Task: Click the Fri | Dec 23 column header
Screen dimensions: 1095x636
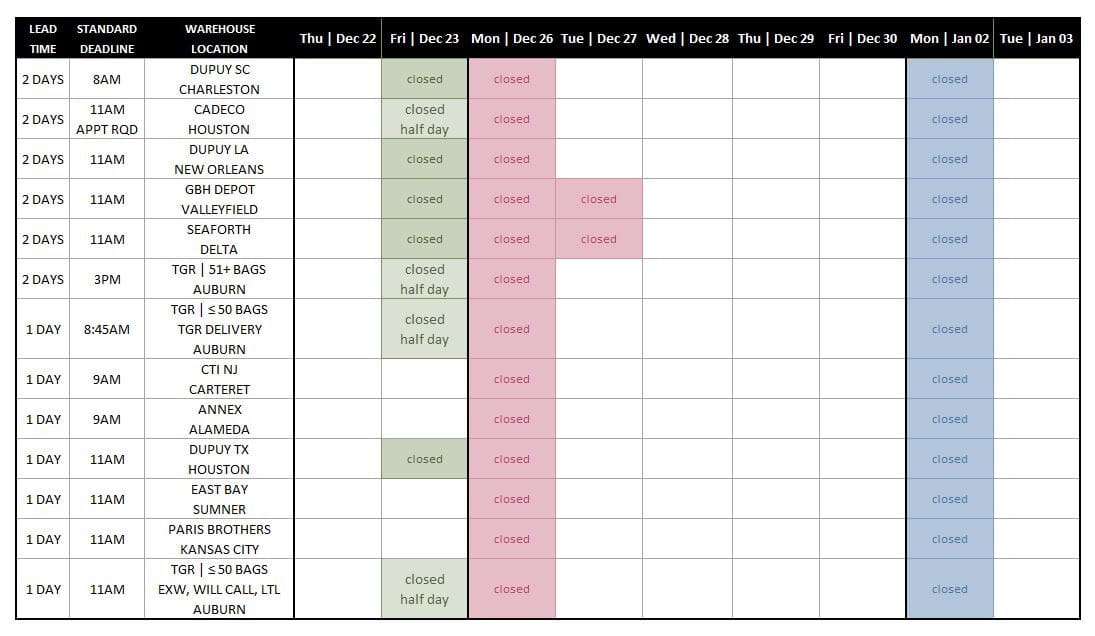Action: pyautogui.click(x=425, y=38)
